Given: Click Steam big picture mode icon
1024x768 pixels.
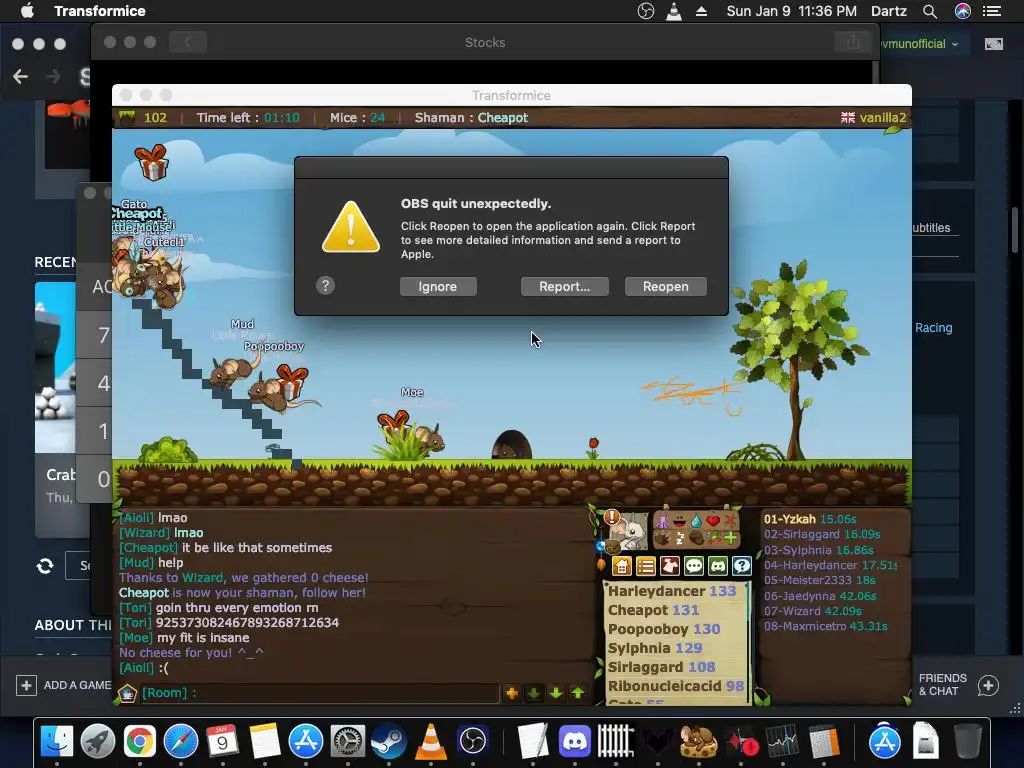Looking at the screenshot, I should [994, 44].
